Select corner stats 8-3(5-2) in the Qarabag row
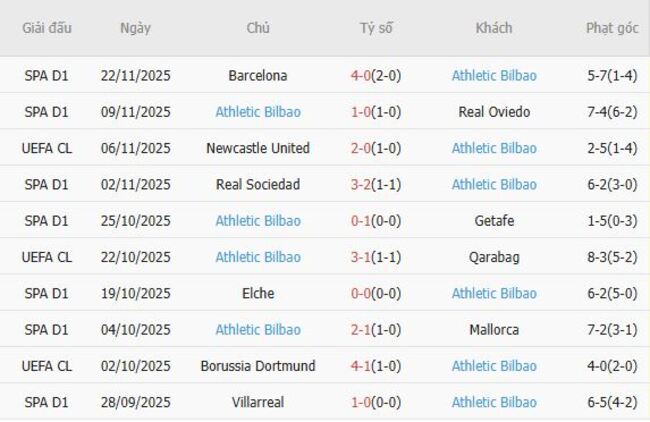 coord(611,257)
